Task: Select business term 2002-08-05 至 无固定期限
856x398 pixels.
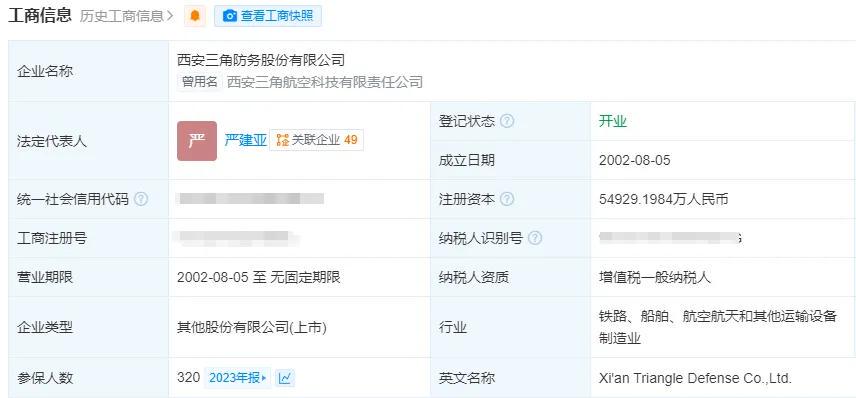Action: (258, 277)
